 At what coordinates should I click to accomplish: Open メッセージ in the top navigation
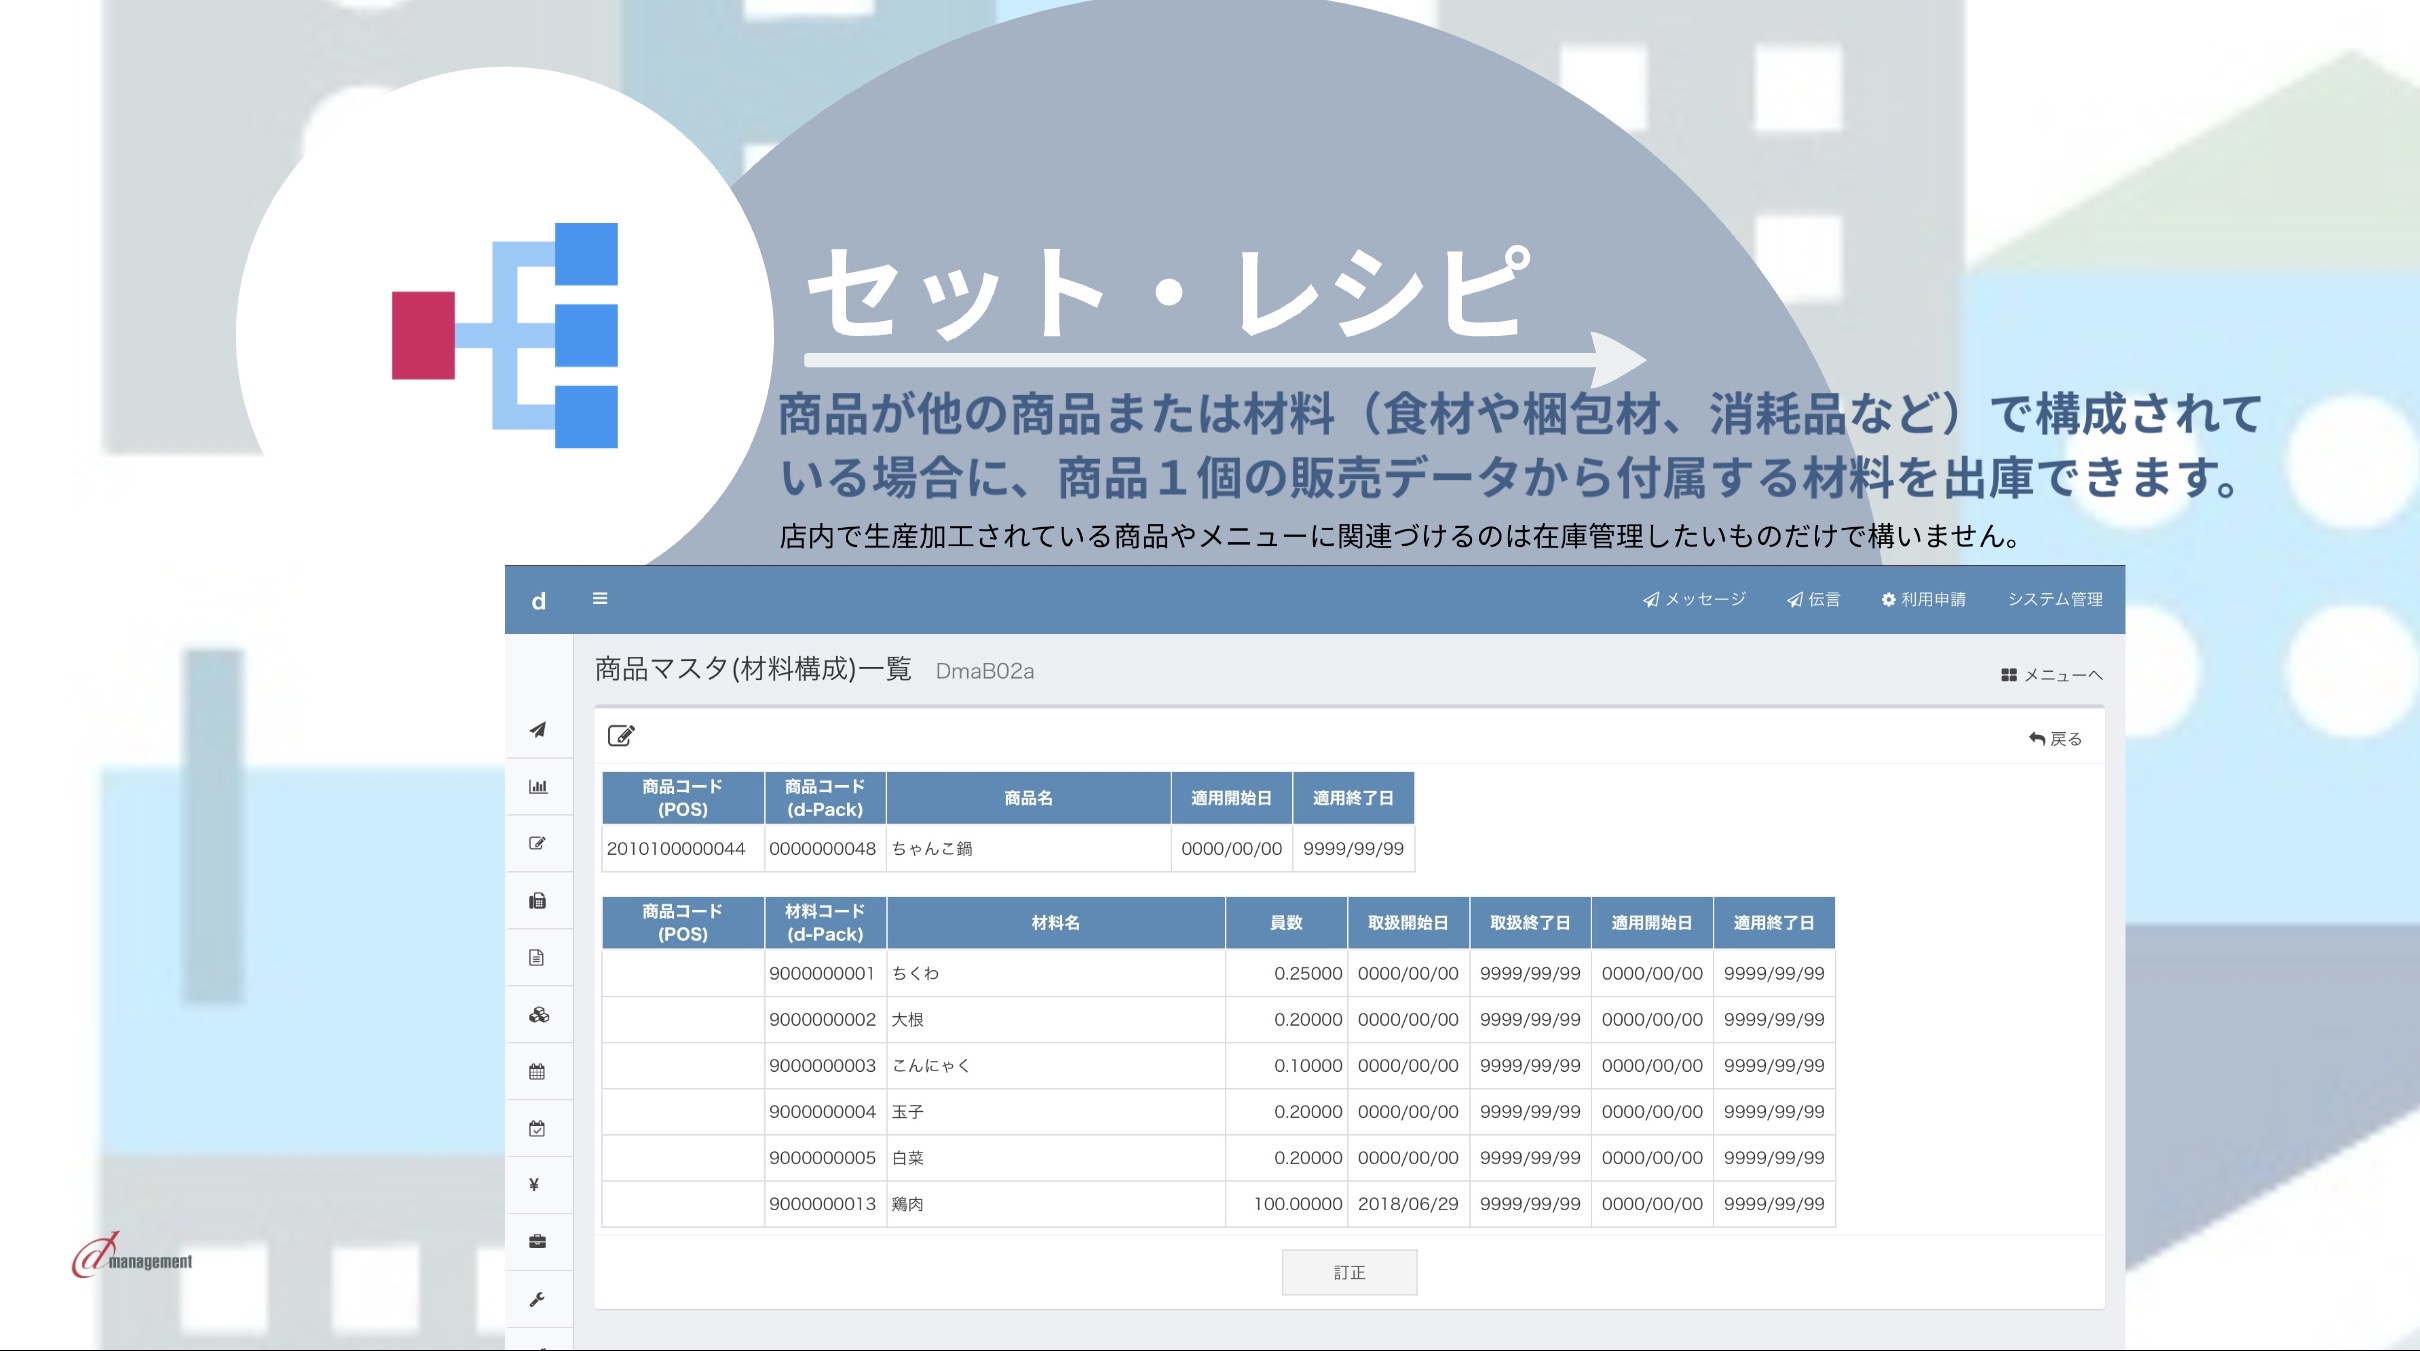tap(1694, 599)
